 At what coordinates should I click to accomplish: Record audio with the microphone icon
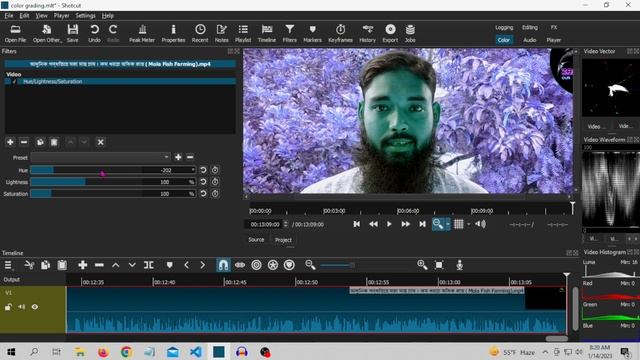point(460,265)
